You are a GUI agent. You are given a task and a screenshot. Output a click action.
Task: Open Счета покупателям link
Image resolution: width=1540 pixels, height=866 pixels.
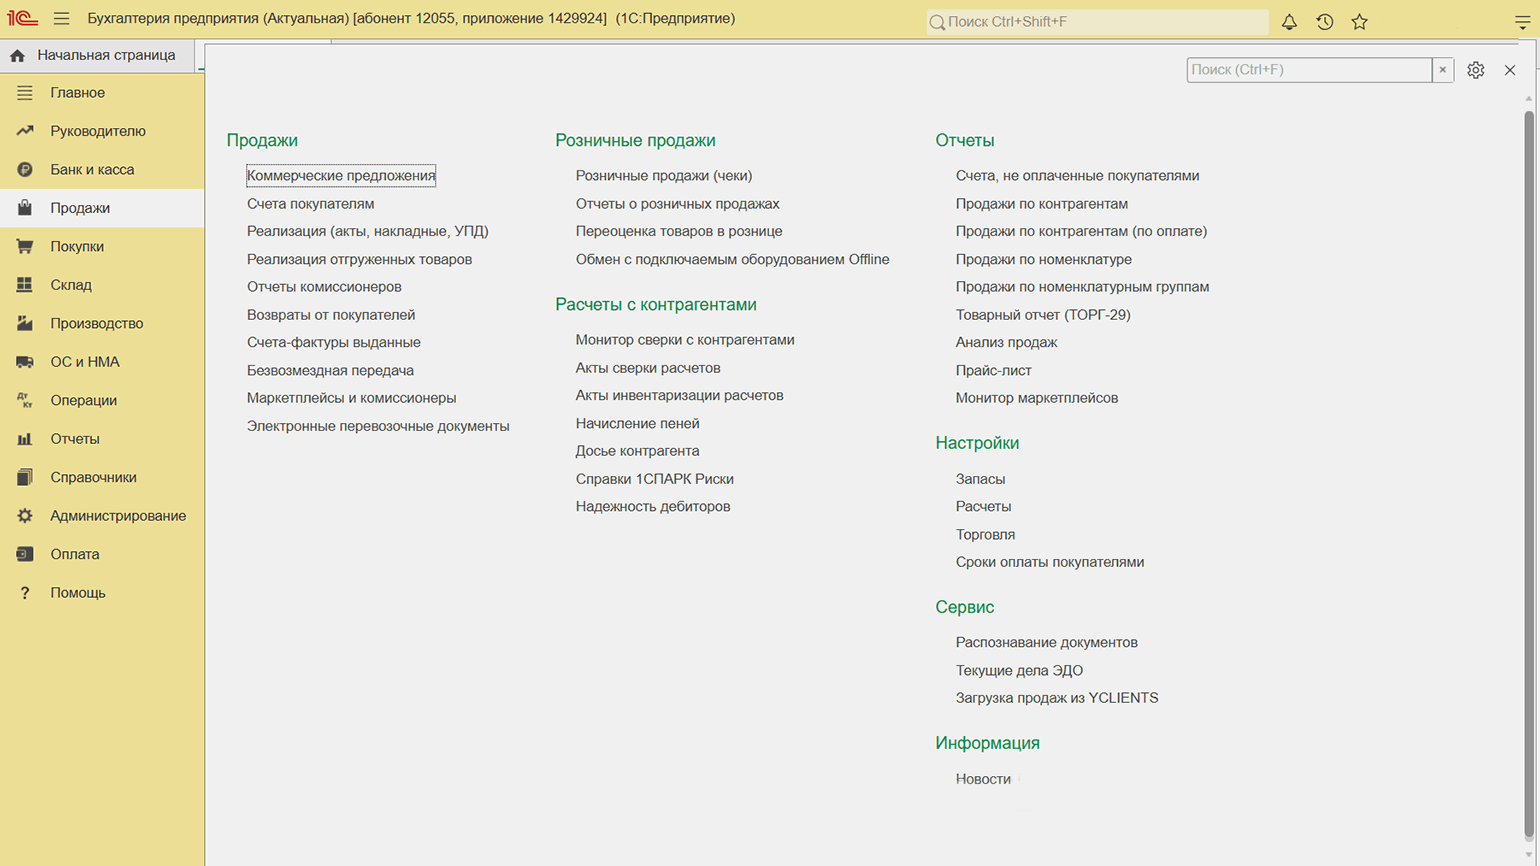pos(310,204)
